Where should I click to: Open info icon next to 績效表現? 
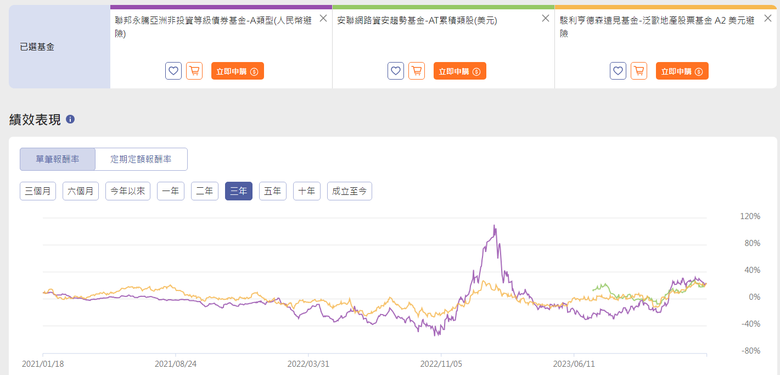click(x=70, y=120)
